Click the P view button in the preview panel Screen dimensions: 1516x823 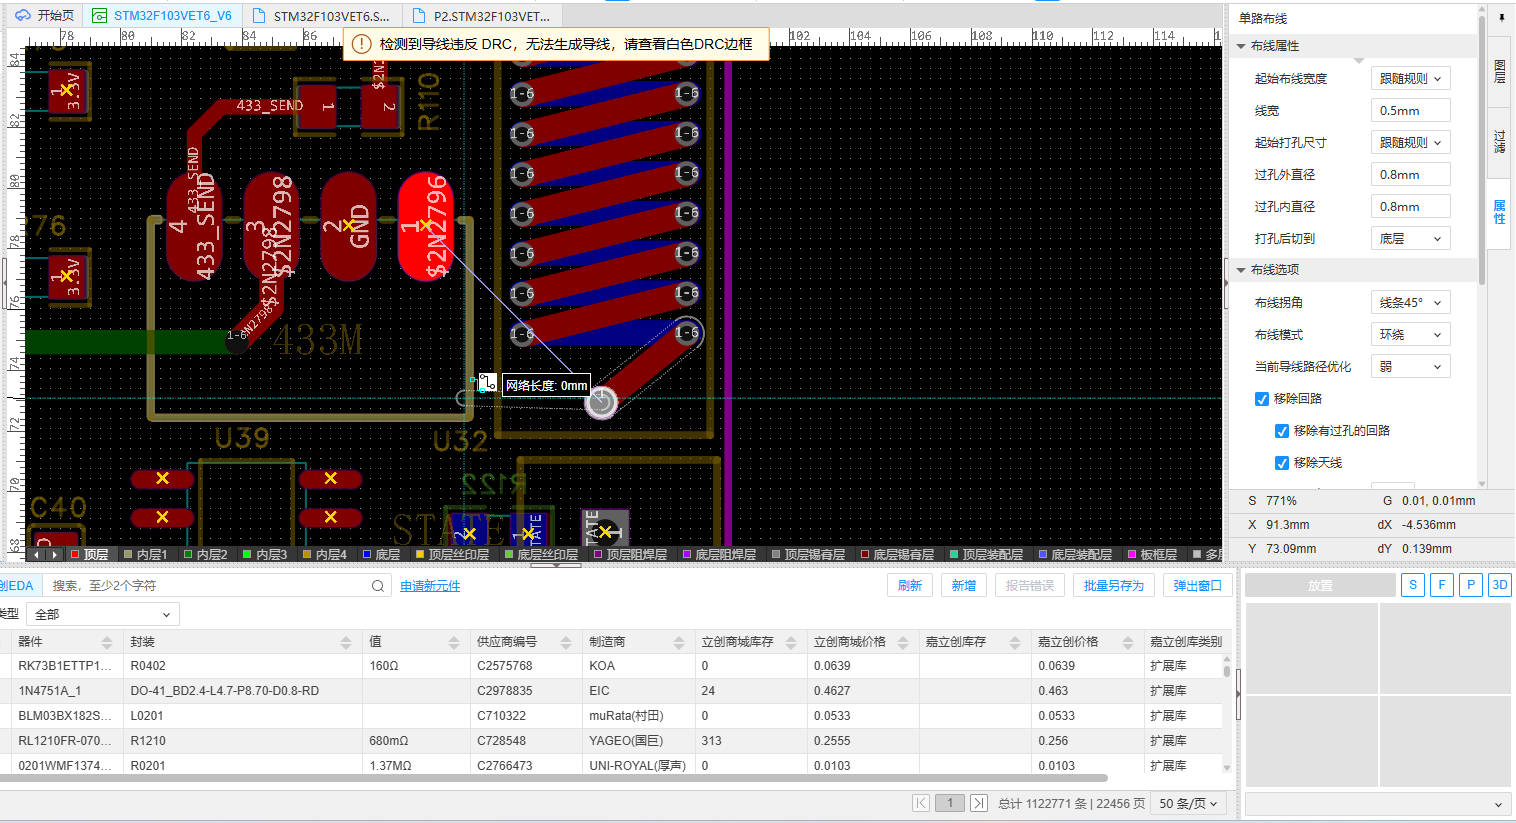(x=1470, y=585)
